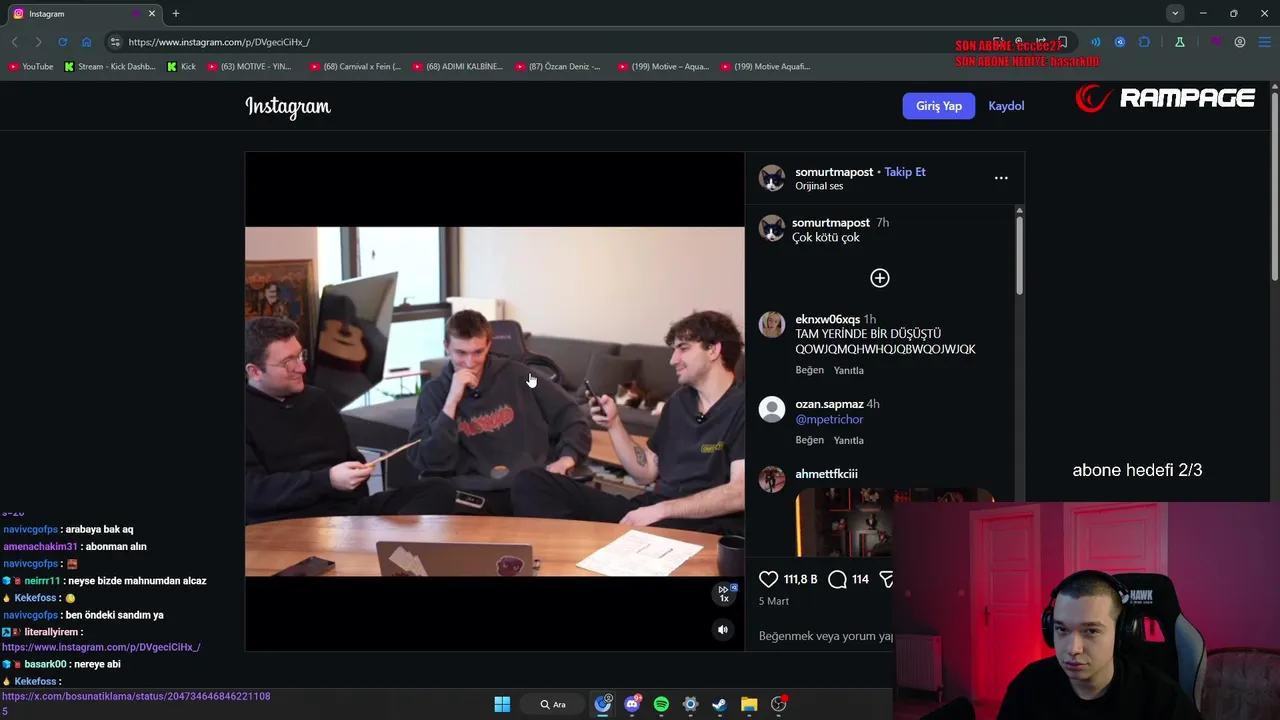Click the video player area
Screen dimensions: 1280x720
(x=495, y=401)
